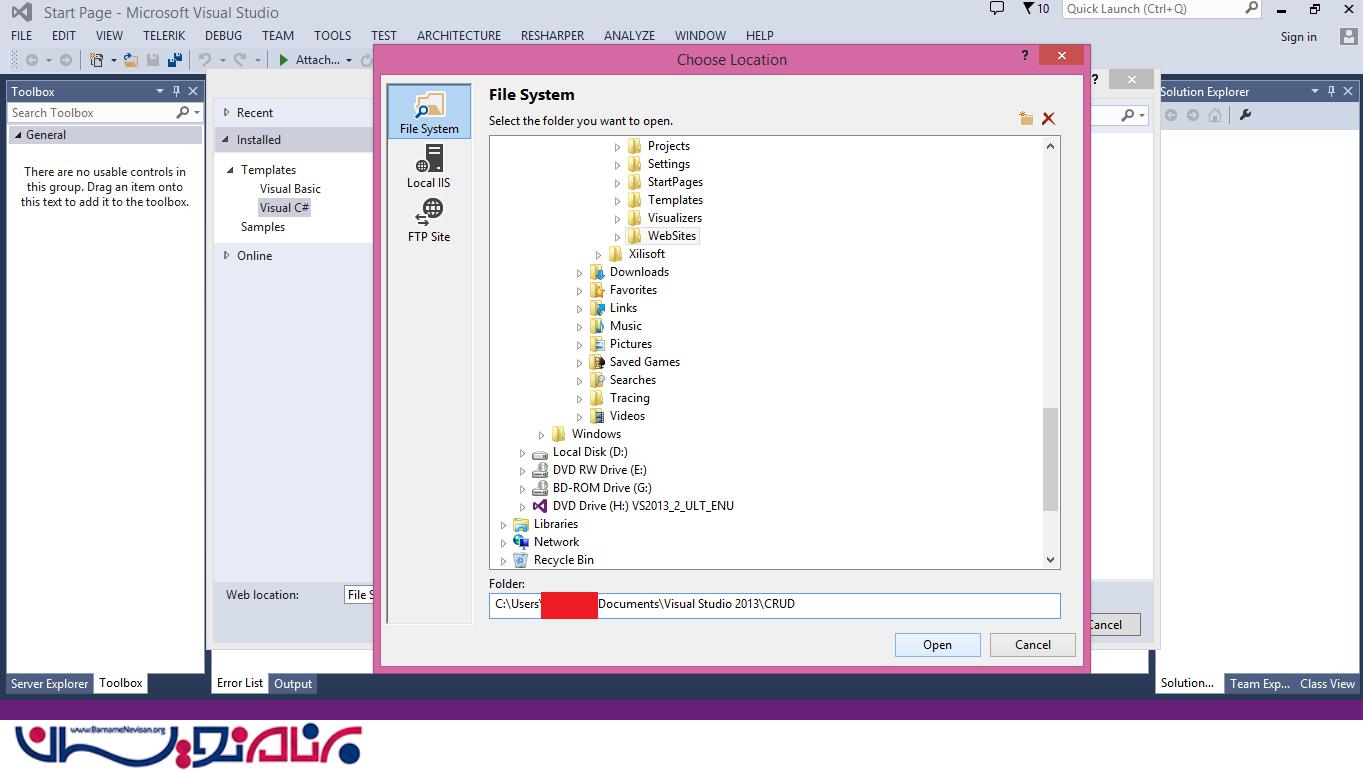Toggle pin on Solution Explorer panel
This screenshot has height=770, width=1363.
coord(1331,91)
